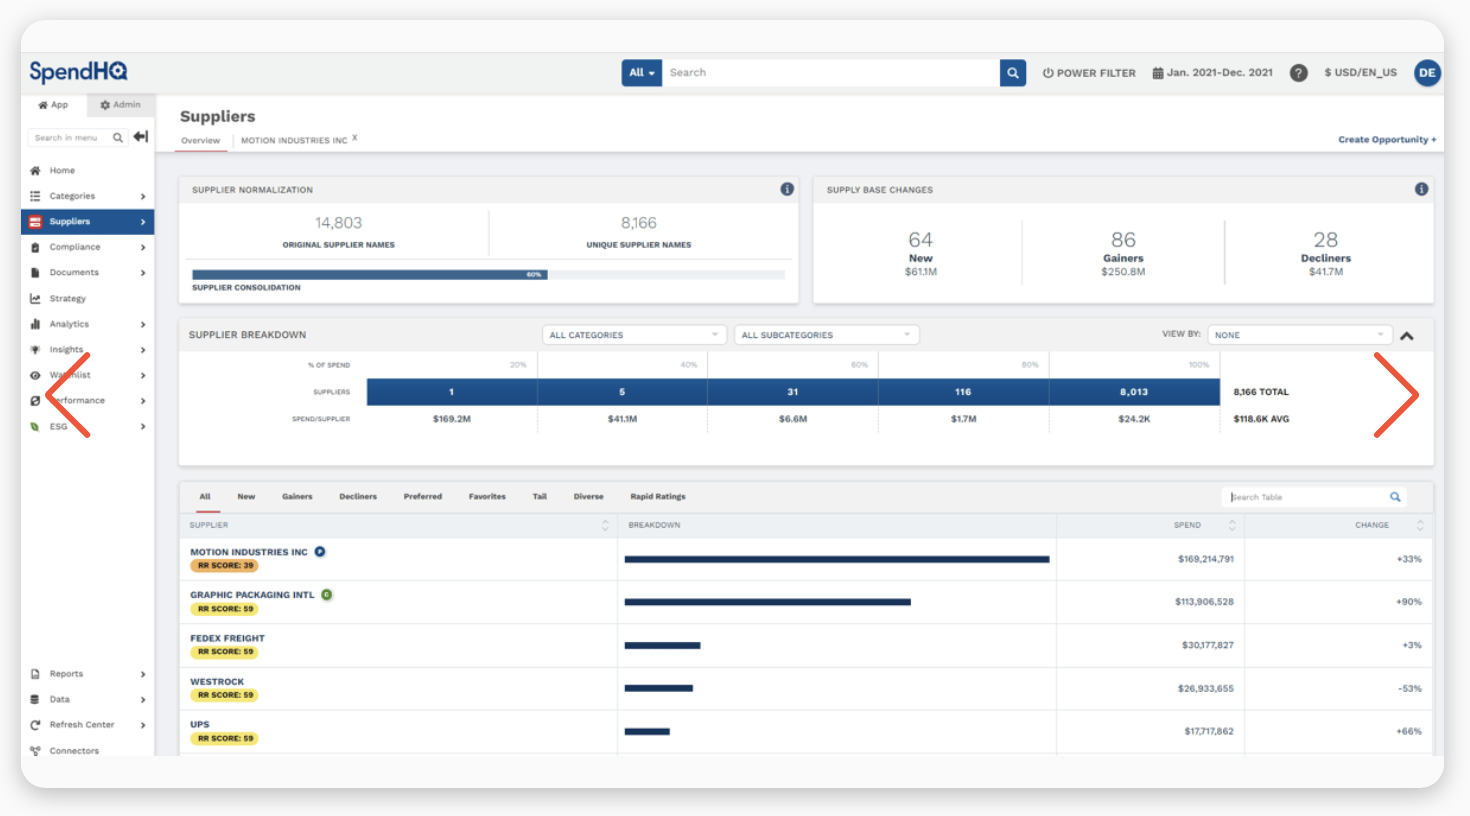Select the Gainers table tab
Screen dimensions: 1470x816
tap(297, 497)
